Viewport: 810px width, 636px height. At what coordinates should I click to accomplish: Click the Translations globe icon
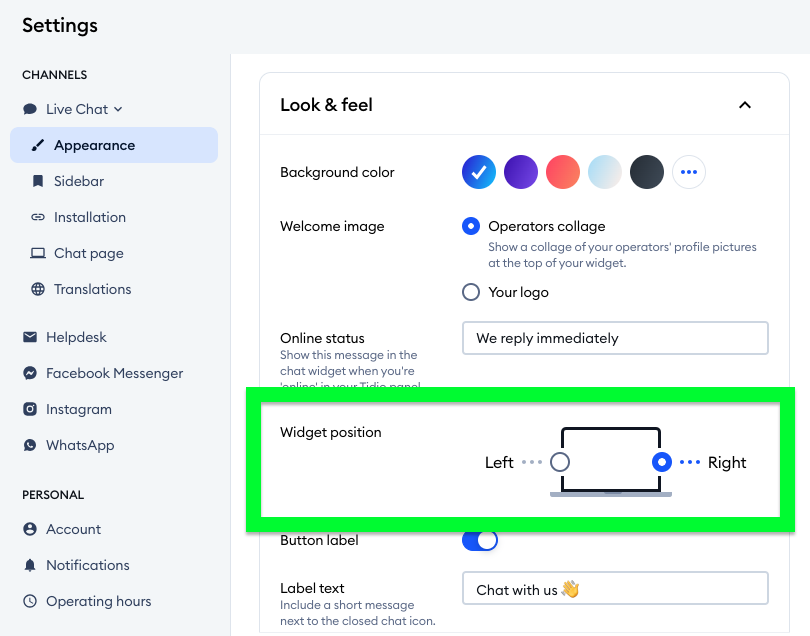click(38, 289)
